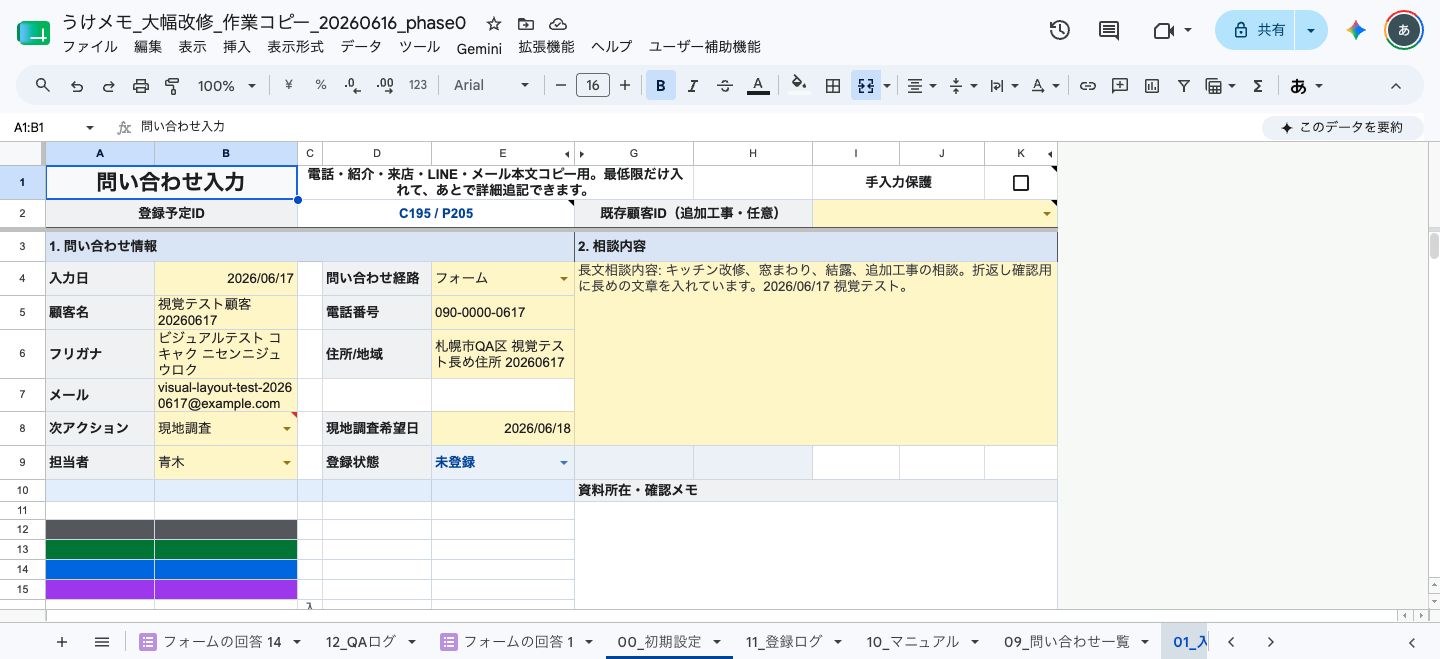Image resolution: width=1440 pixels, height=659 pixels.
Task: Open more number formats 123
Action: click(418, 86)
